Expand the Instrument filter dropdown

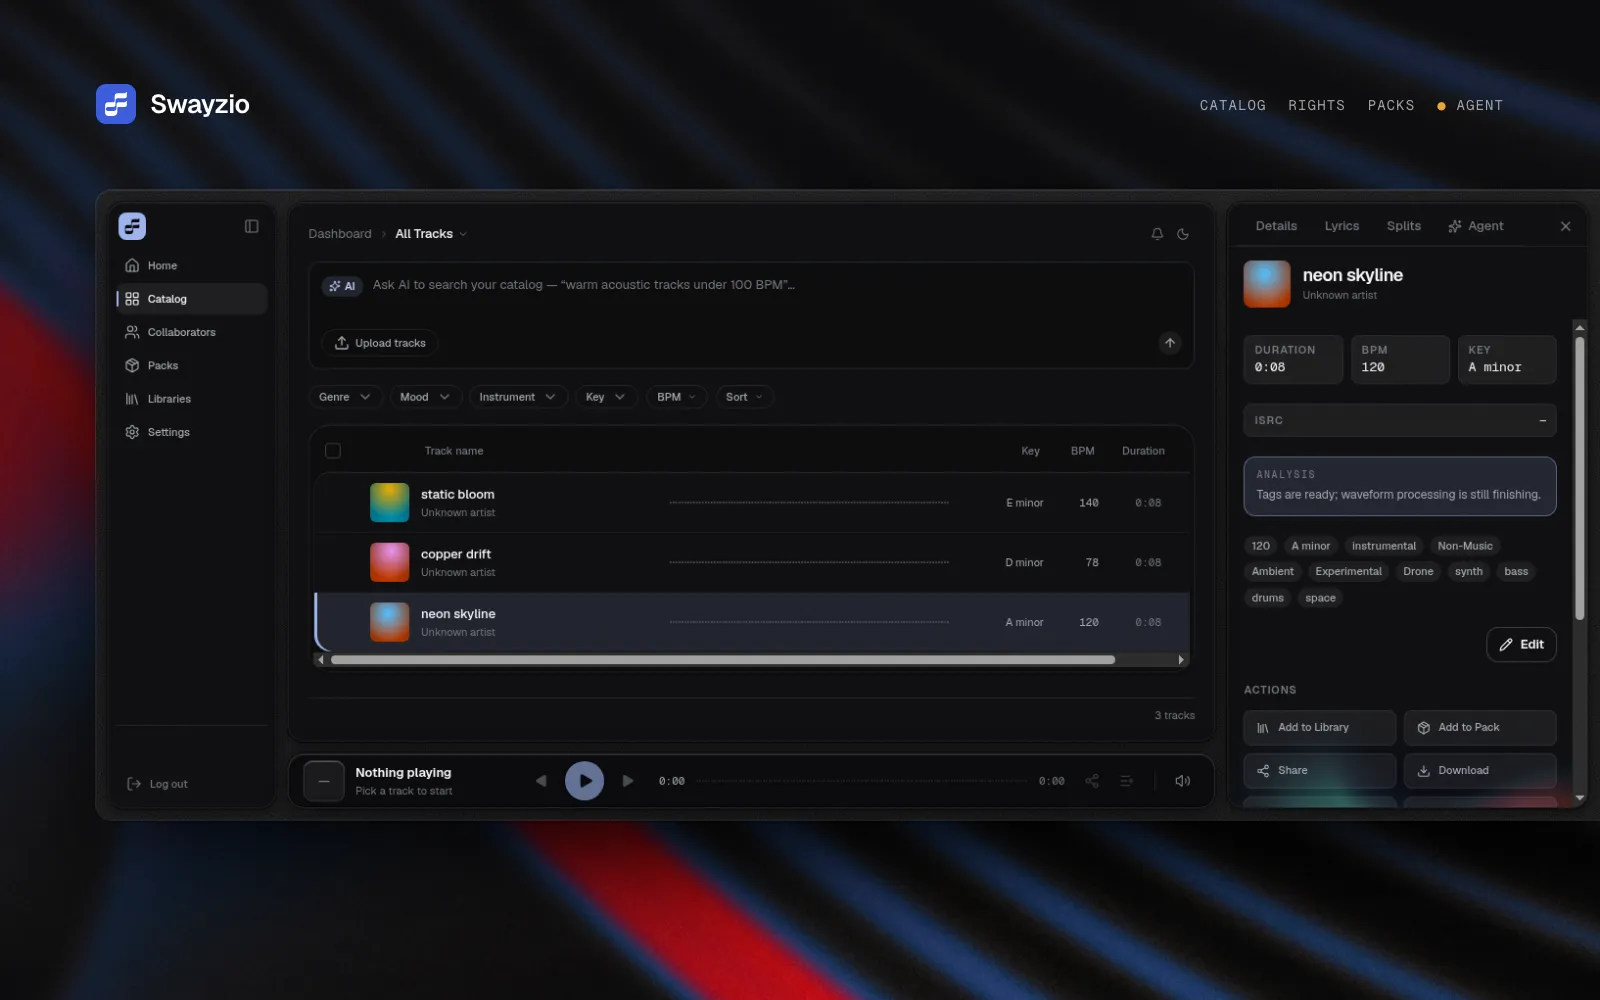[518, 397]
